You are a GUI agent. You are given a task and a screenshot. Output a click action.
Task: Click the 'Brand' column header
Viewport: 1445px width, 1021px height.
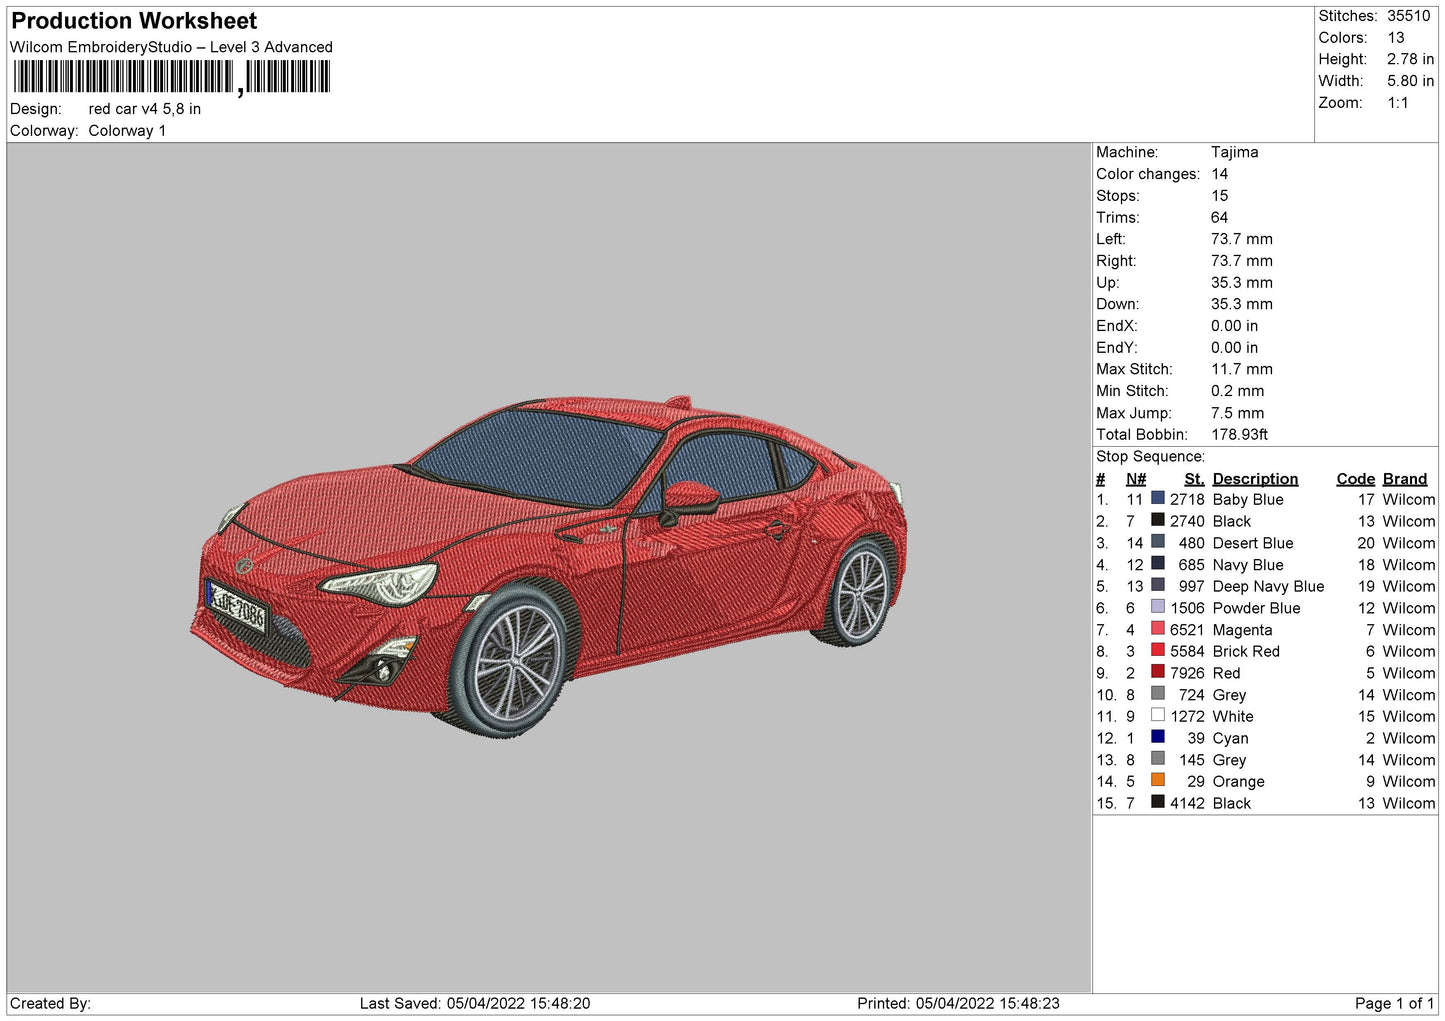pos(1405,479)
